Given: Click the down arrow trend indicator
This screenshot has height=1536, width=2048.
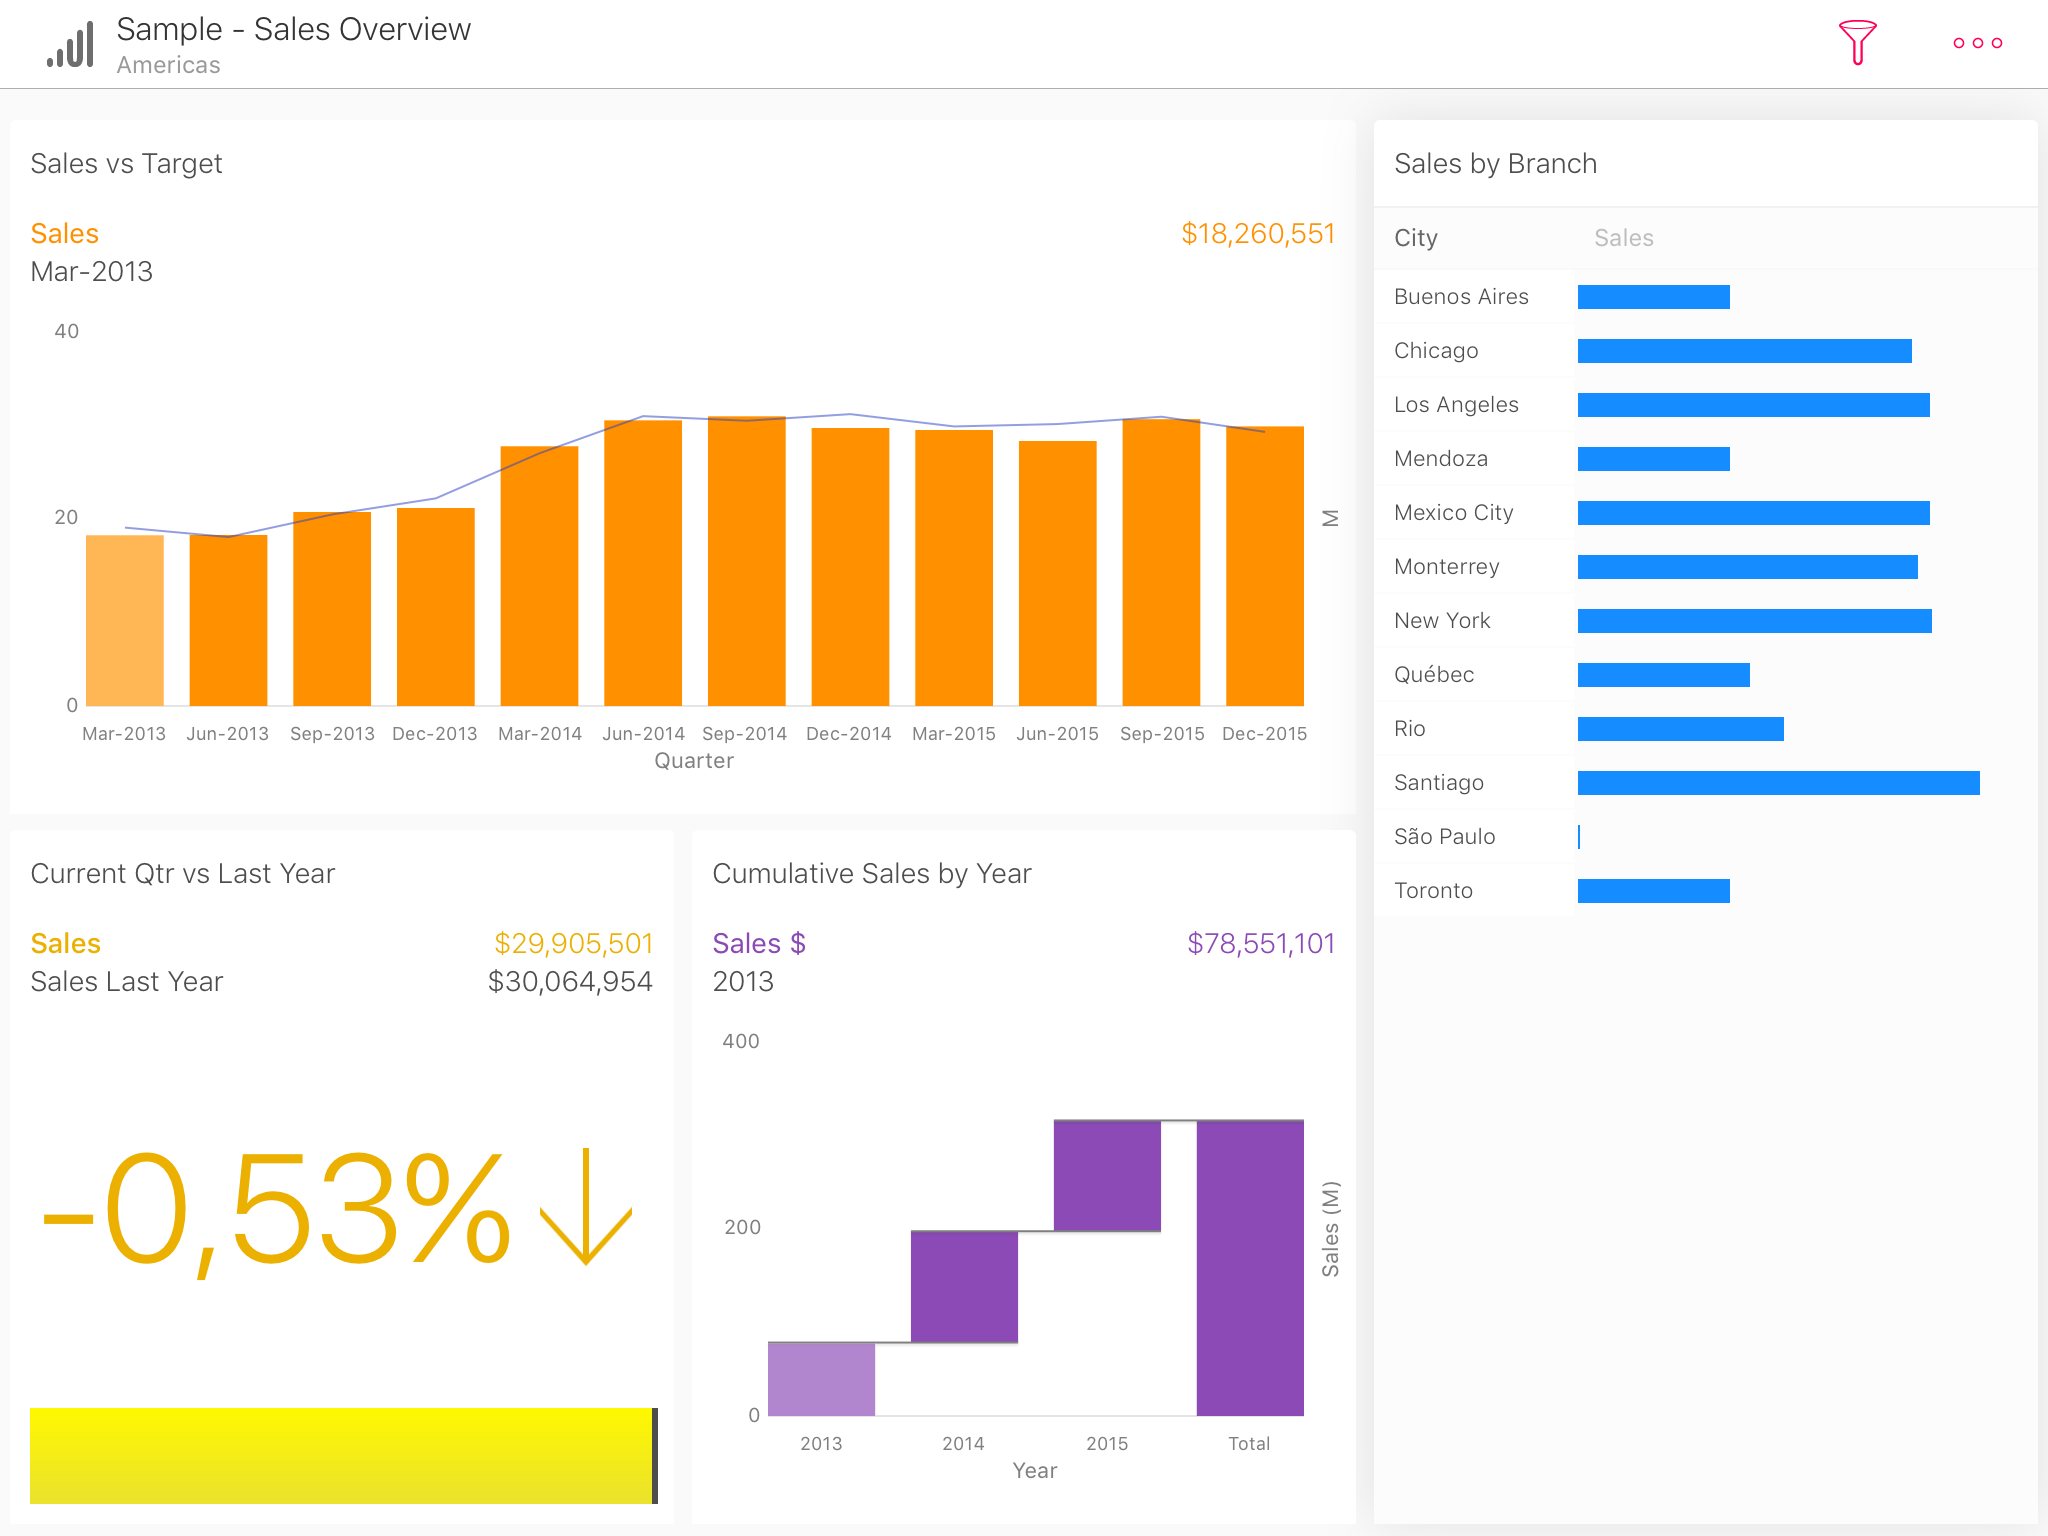Looking at the screenshot, I should pos(586,1207).
